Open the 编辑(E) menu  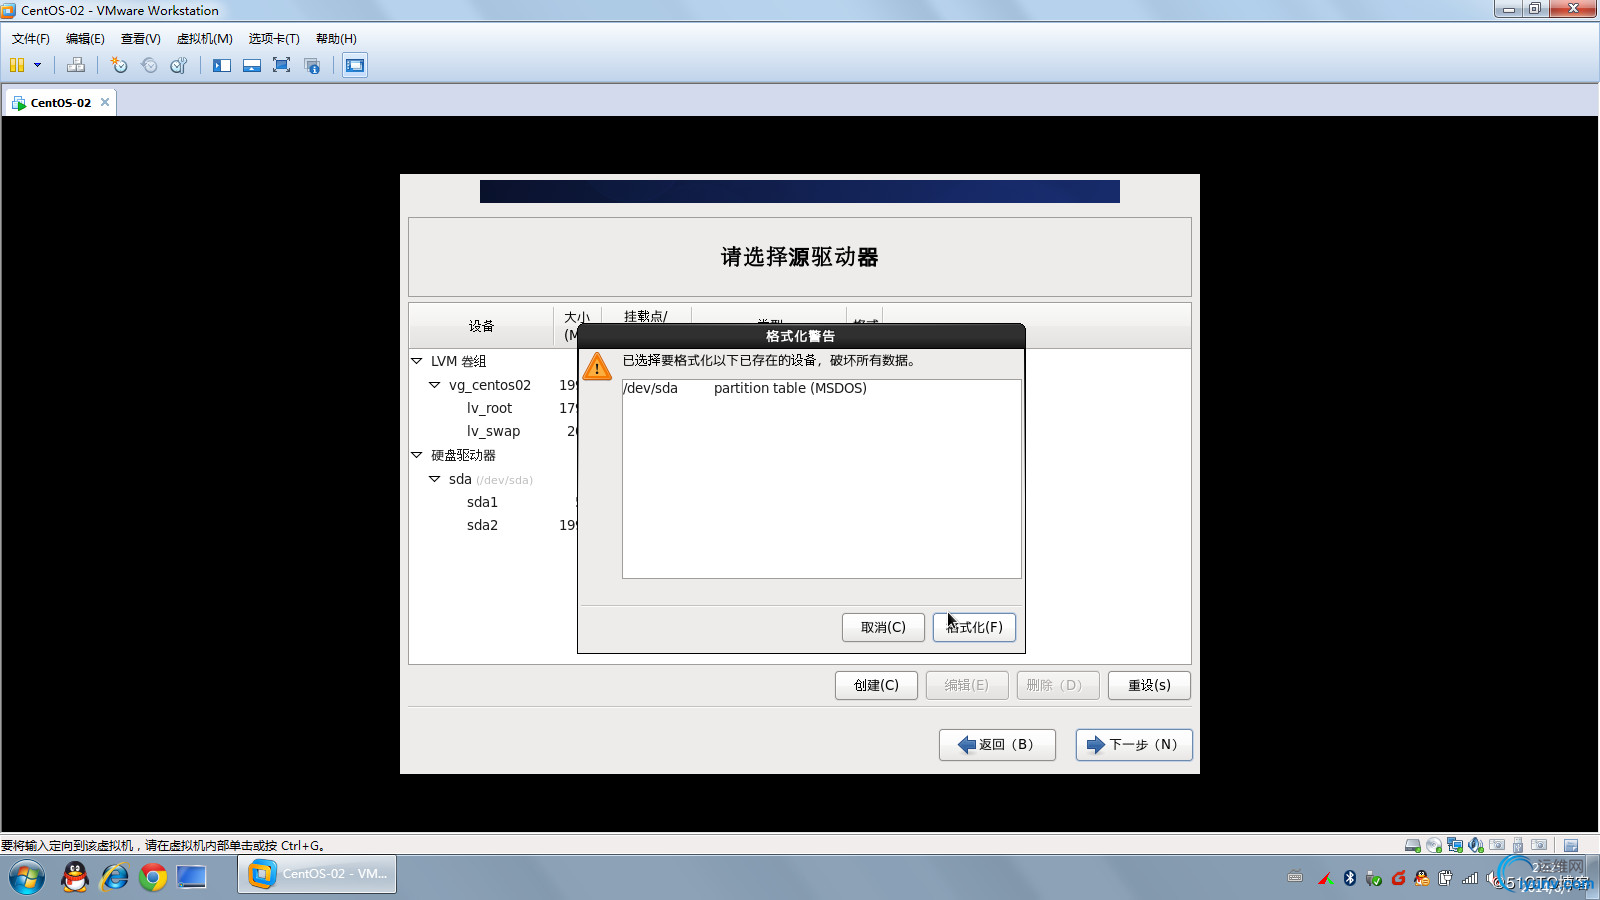pyautogui.click(x=85, y=38)
